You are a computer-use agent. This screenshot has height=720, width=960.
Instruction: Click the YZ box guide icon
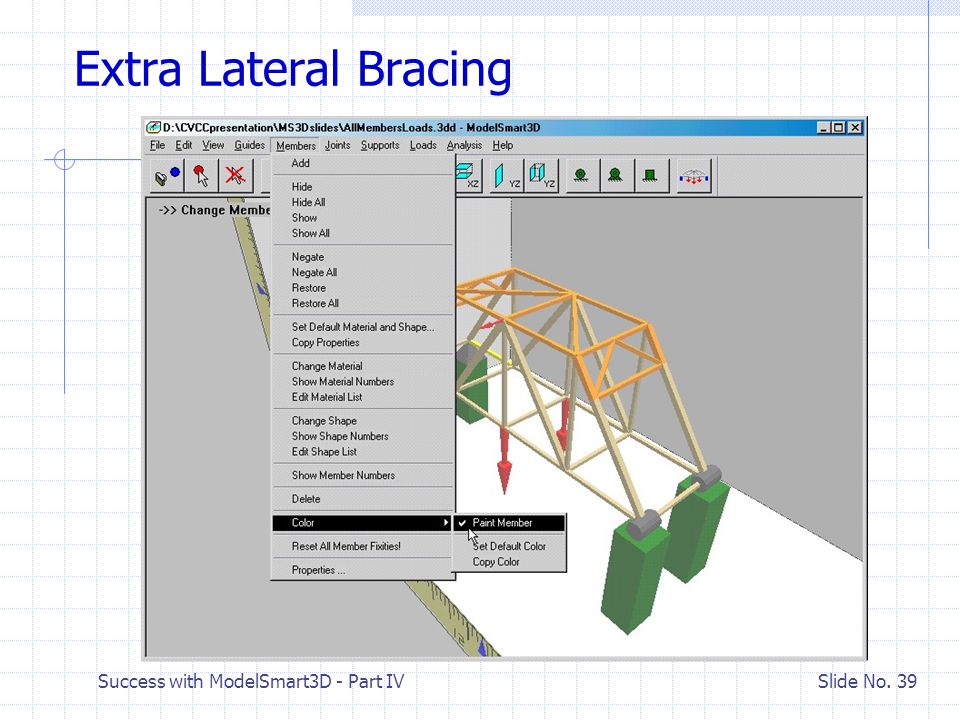[541, 176]
